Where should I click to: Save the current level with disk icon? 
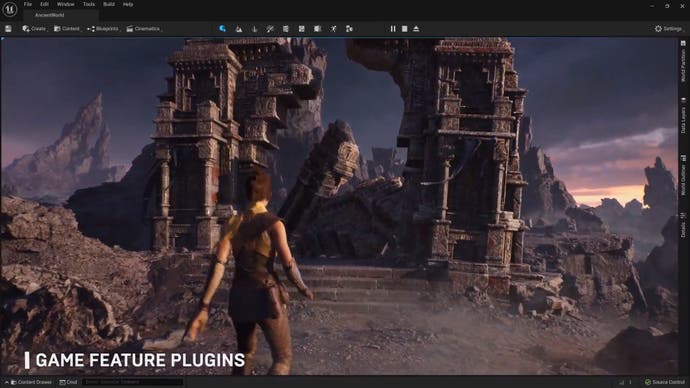click(8, 29)
